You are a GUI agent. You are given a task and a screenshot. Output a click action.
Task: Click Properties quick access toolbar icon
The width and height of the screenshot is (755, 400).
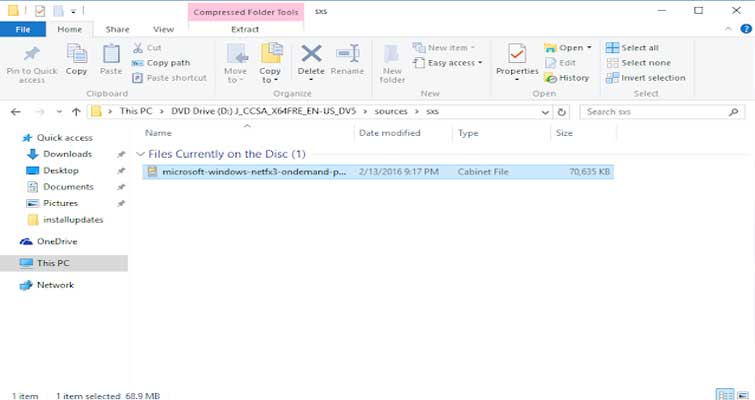click(x=40, y=11)
